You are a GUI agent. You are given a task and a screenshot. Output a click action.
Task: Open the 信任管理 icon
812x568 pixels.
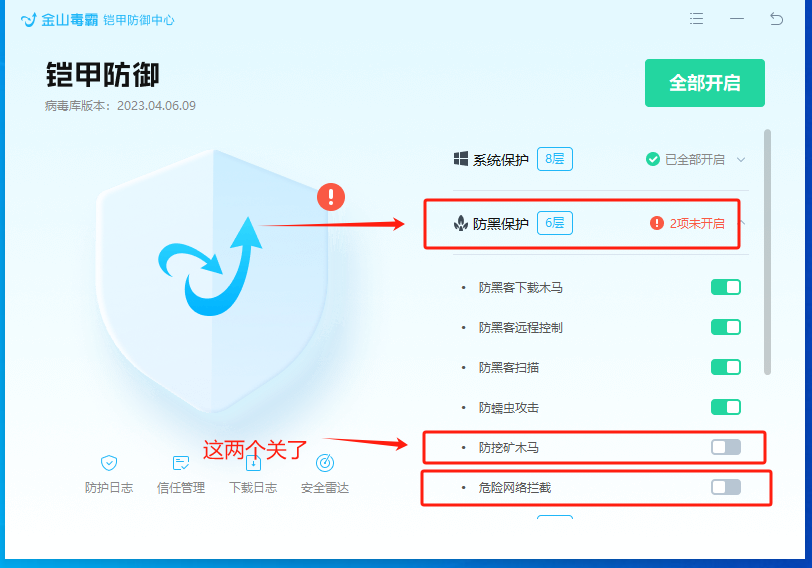point(181,463)
